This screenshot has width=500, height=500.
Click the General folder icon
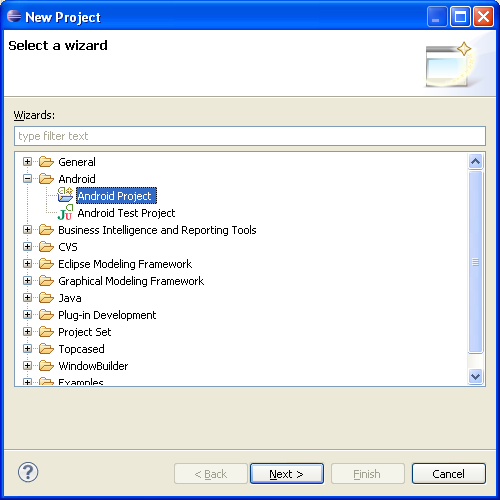(x=46, y=162)
